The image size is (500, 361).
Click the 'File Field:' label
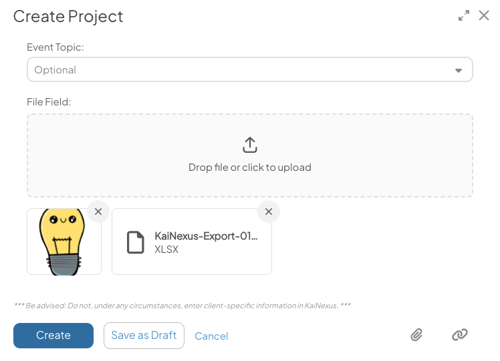pyautogui.click(x=49, y=102)
